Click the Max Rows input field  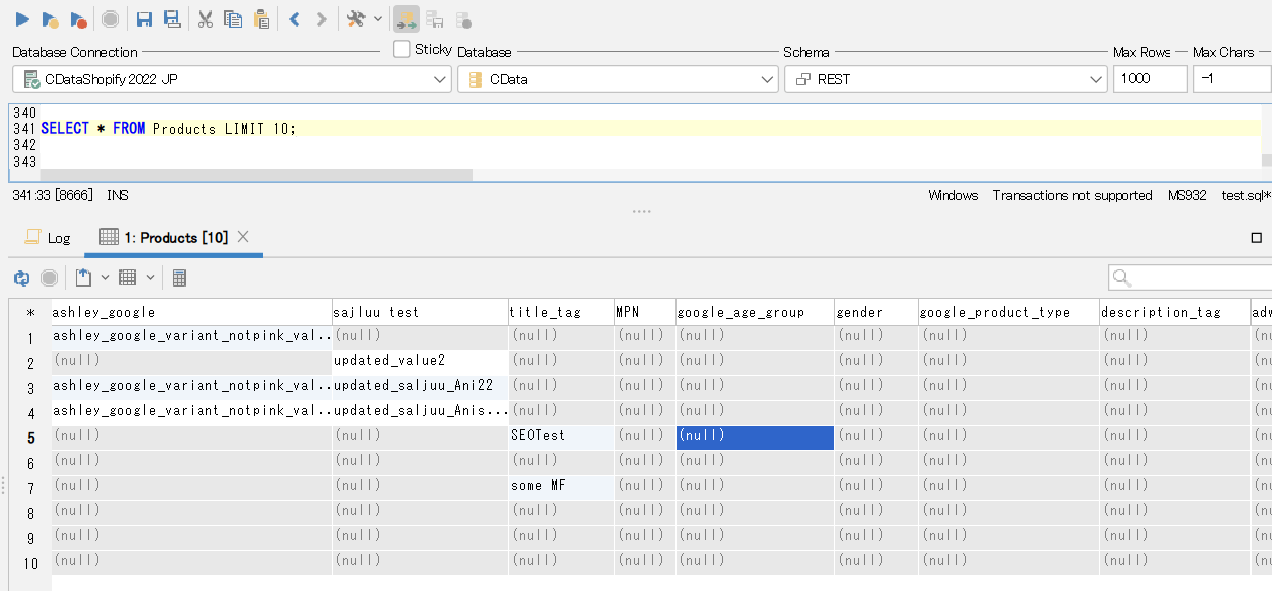pyautogui.click(x=1149, y=79)
